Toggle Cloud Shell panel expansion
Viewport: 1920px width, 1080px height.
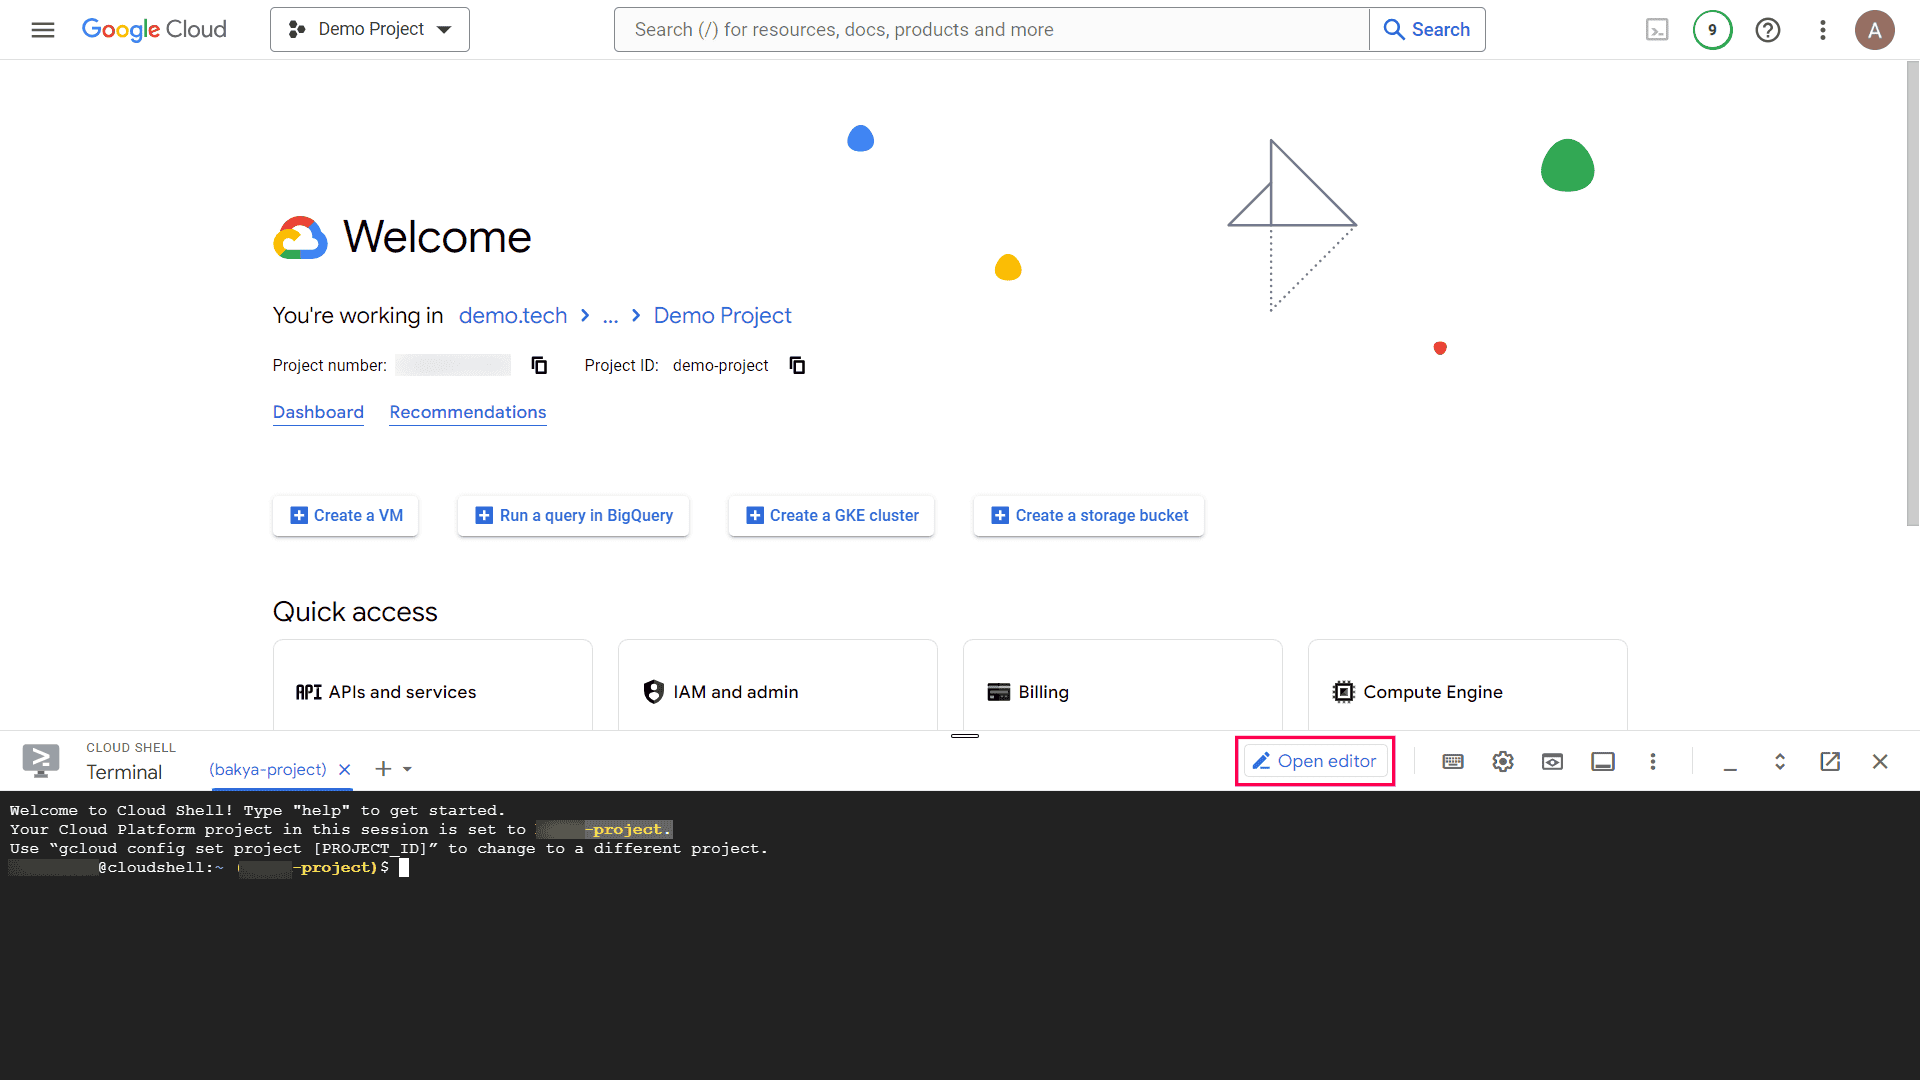coord(1780,761)
